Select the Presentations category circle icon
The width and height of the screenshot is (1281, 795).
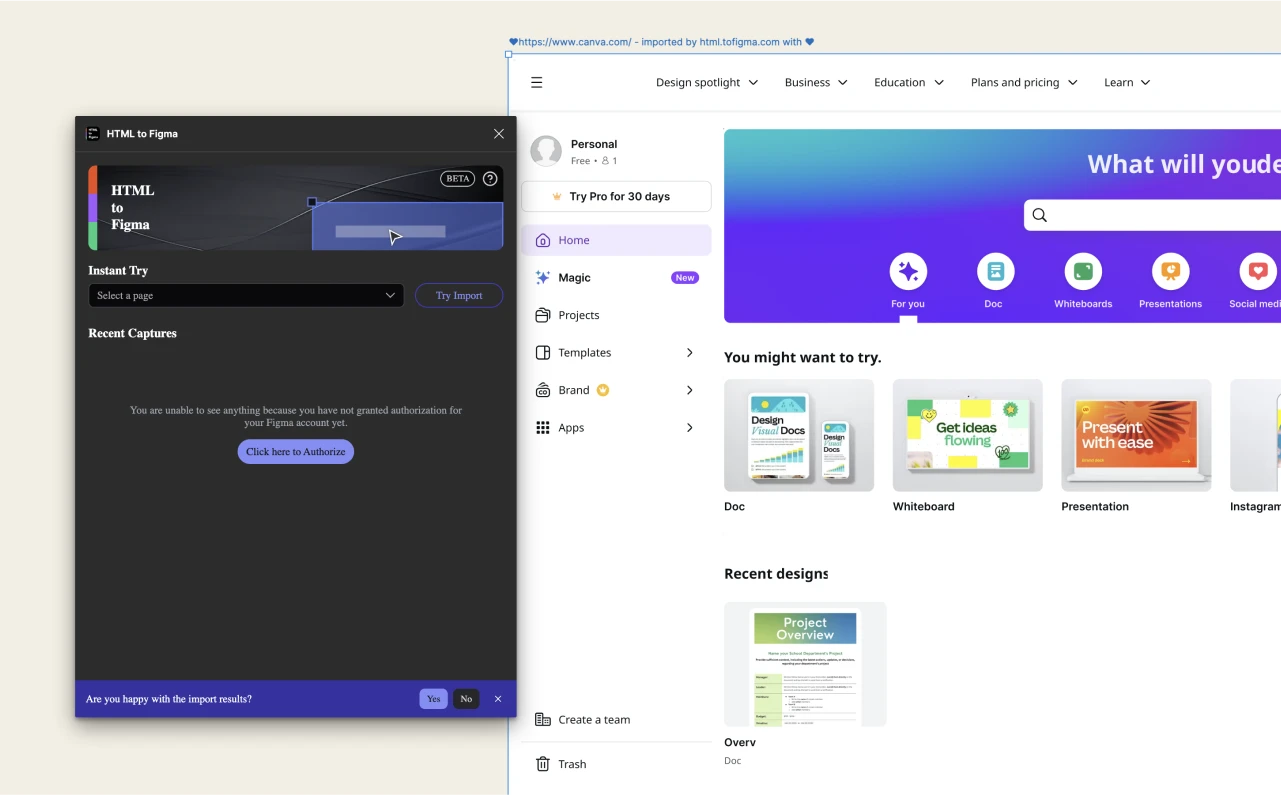click(1171, 272)
